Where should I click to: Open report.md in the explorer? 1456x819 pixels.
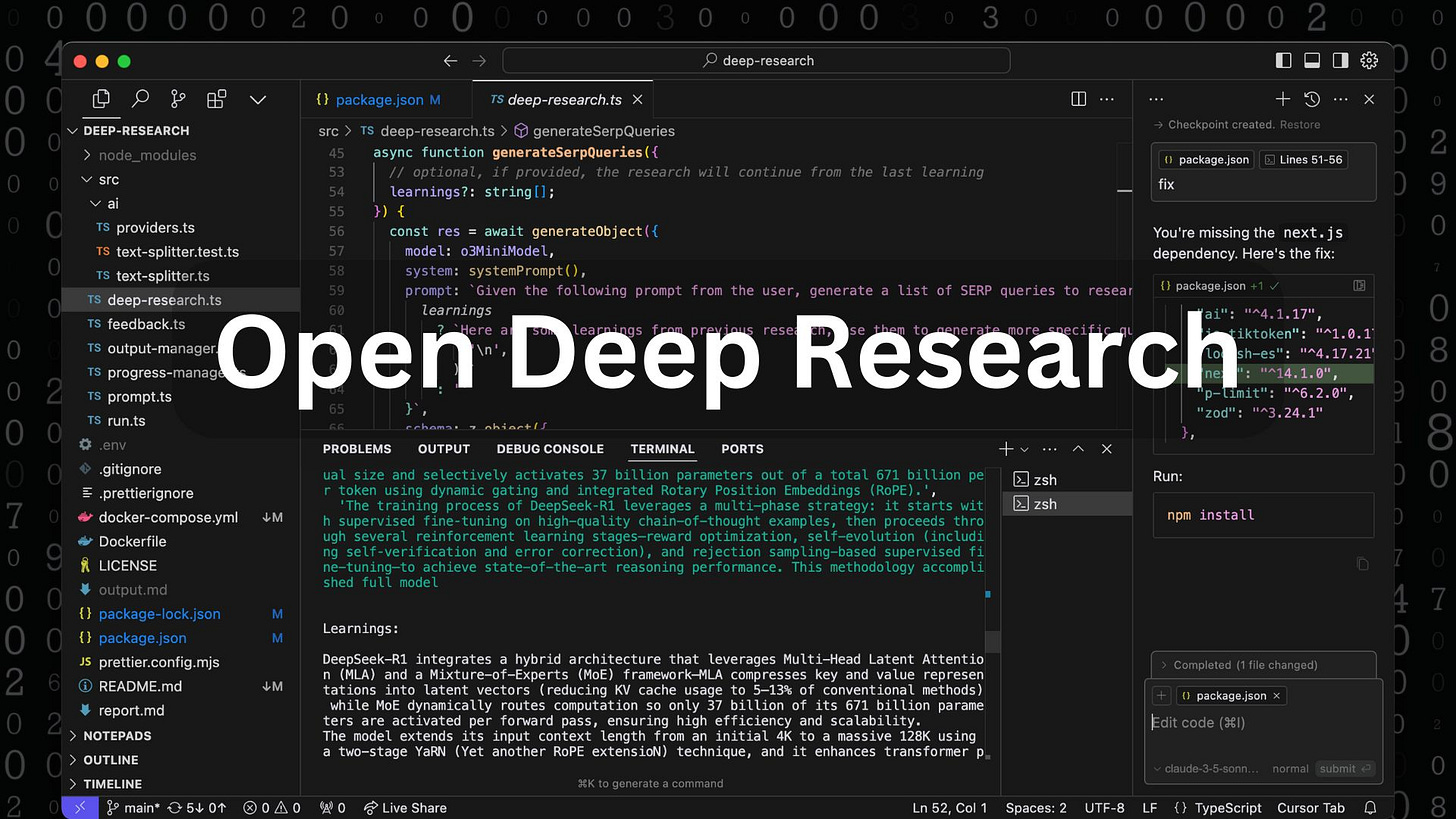[131, 710]
